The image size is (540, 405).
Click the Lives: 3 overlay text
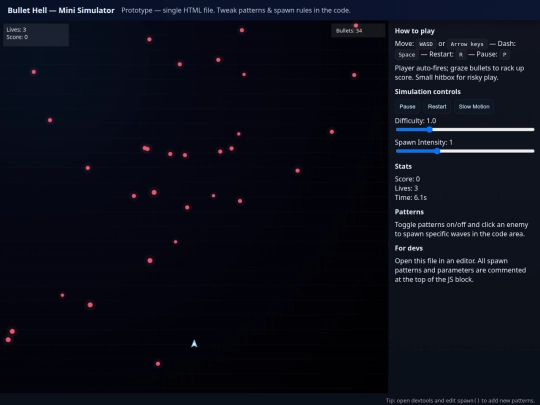tap(16, 30)
